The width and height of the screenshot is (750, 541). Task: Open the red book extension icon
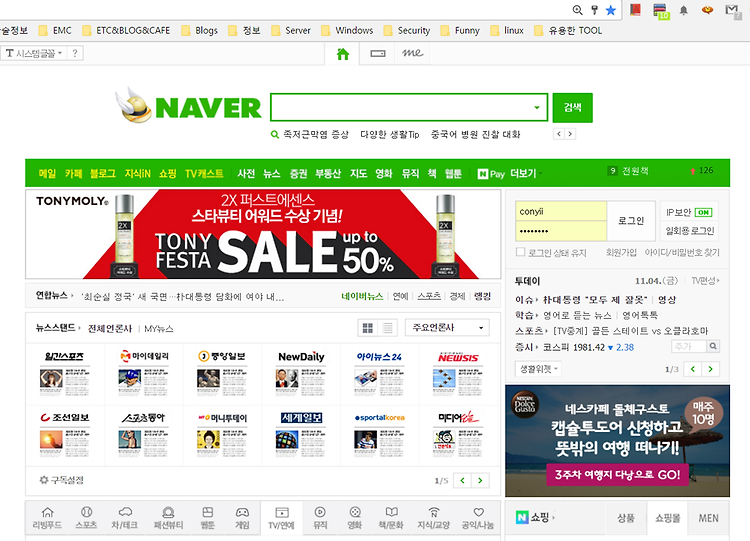(635, 10)
